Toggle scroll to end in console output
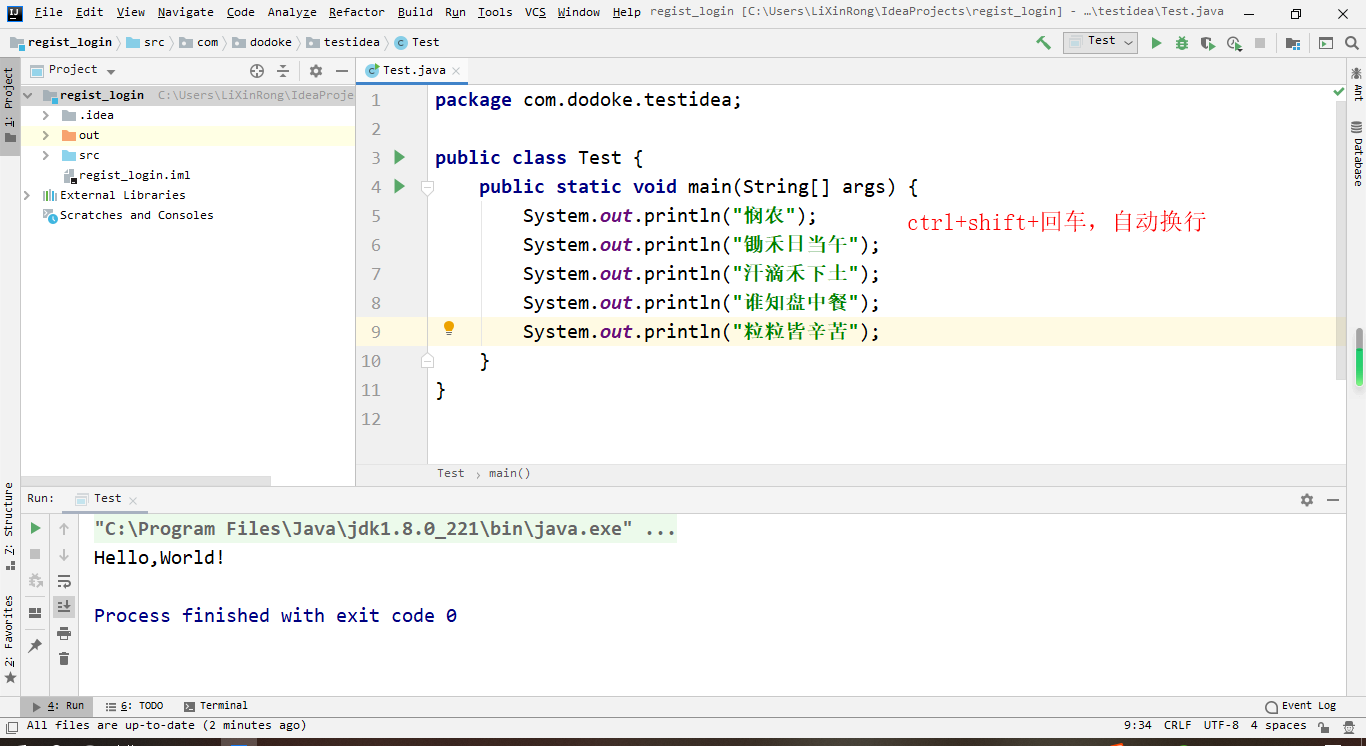Viewport: 1366px width, 746px height. [64, 605]
